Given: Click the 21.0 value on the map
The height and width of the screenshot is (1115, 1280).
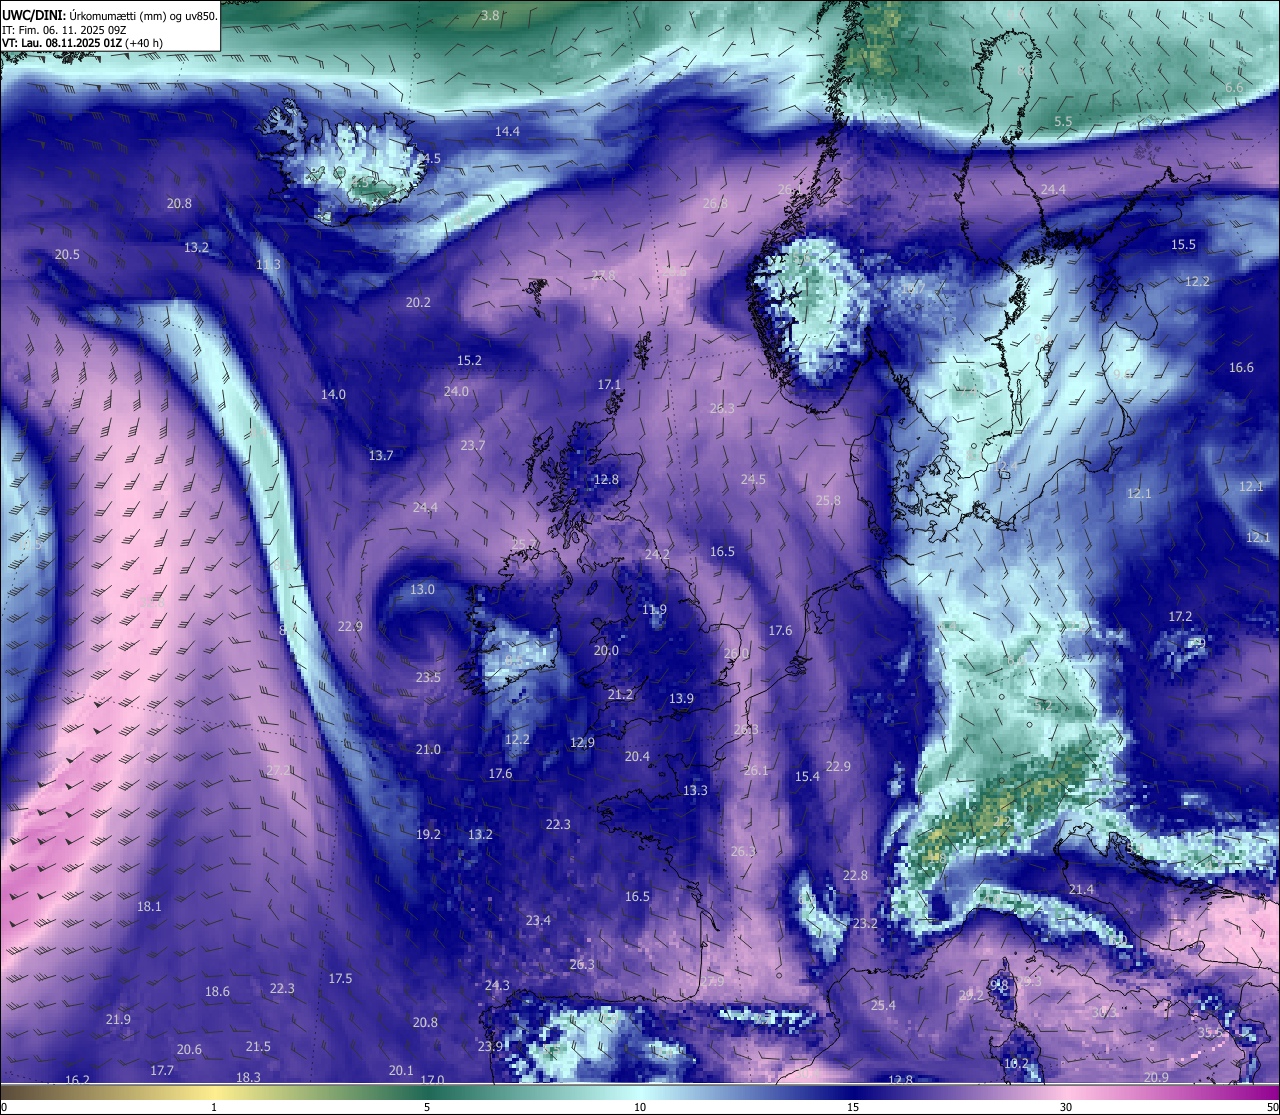Looking at the screenshot, I should tap(428, 750).
